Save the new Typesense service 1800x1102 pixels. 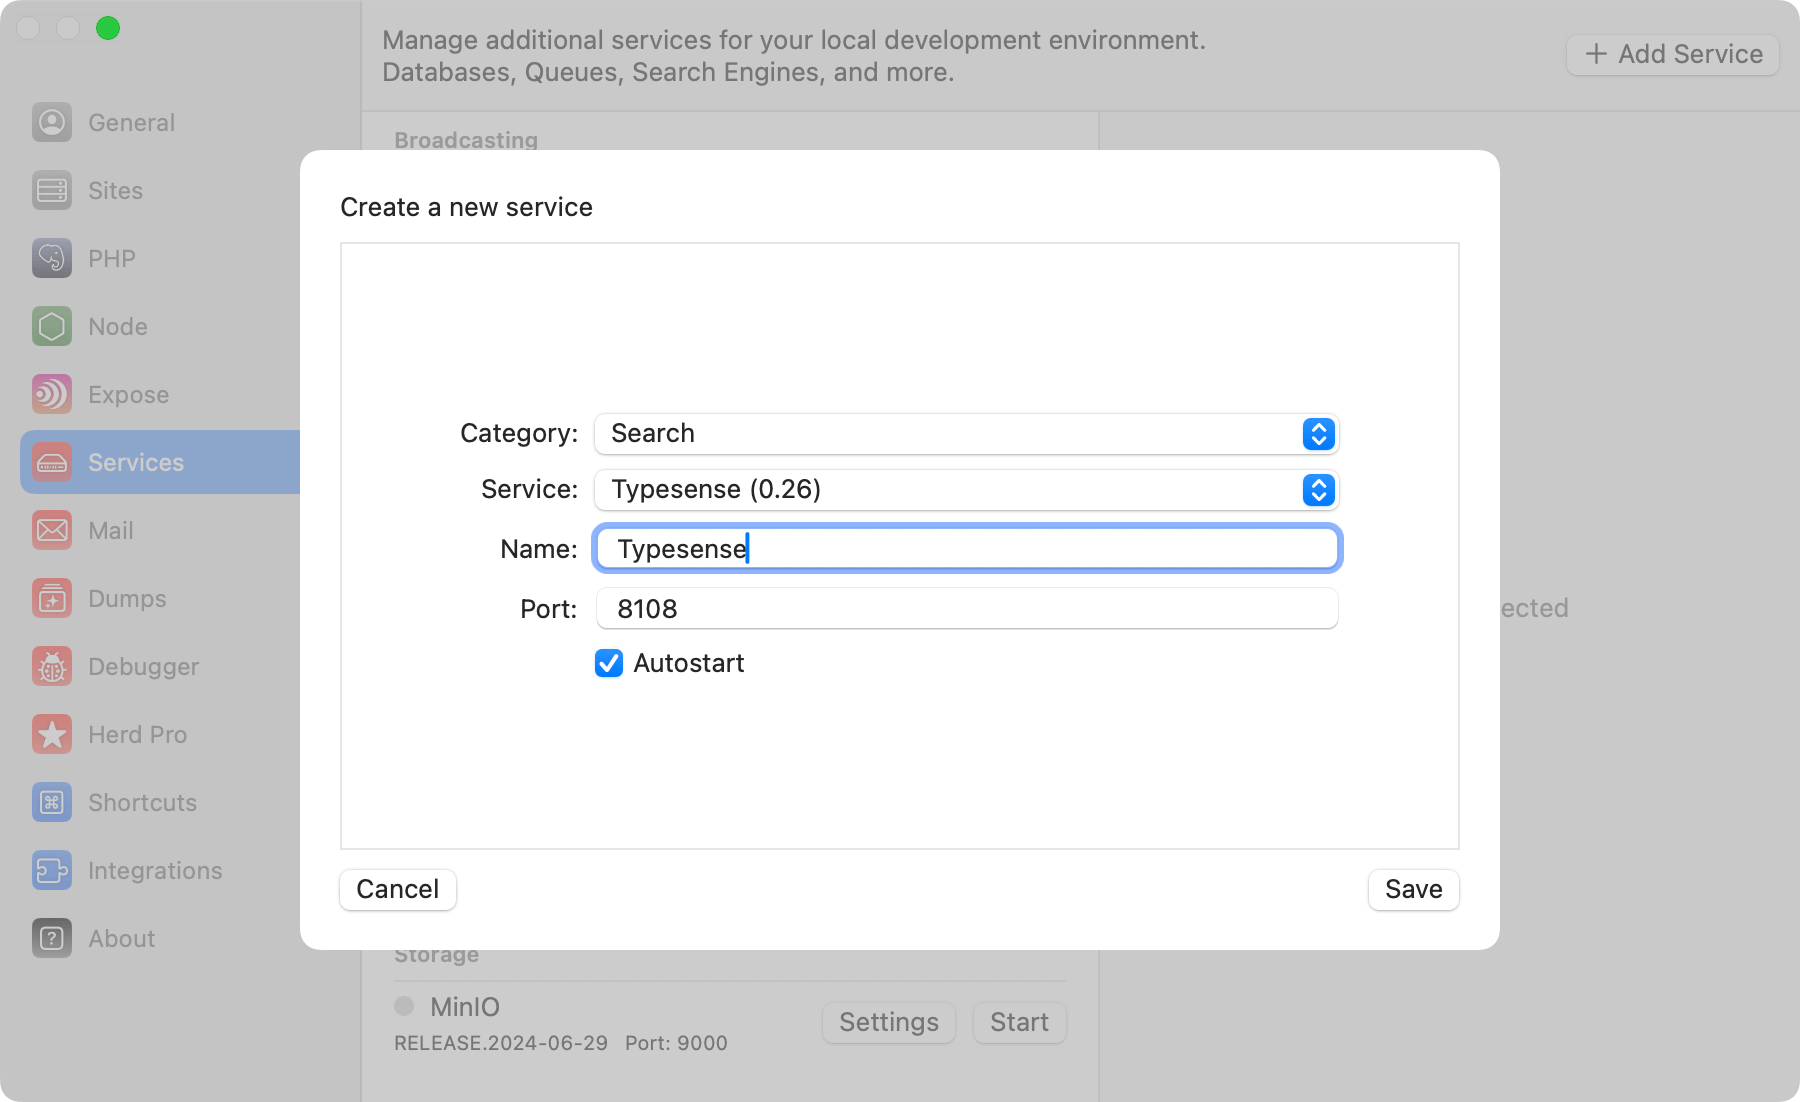1413,889
